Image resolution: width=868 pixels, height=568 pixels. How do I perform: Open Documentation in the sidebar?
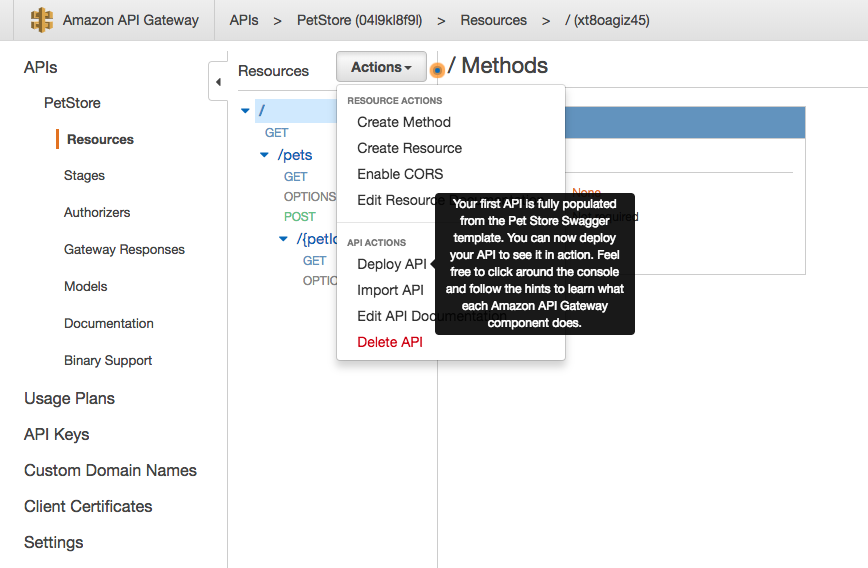(108, 323)
